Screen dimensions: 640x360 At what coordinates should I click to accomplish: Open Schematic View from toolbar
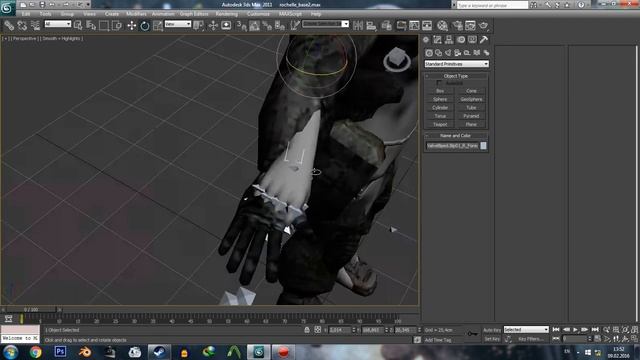427,26
